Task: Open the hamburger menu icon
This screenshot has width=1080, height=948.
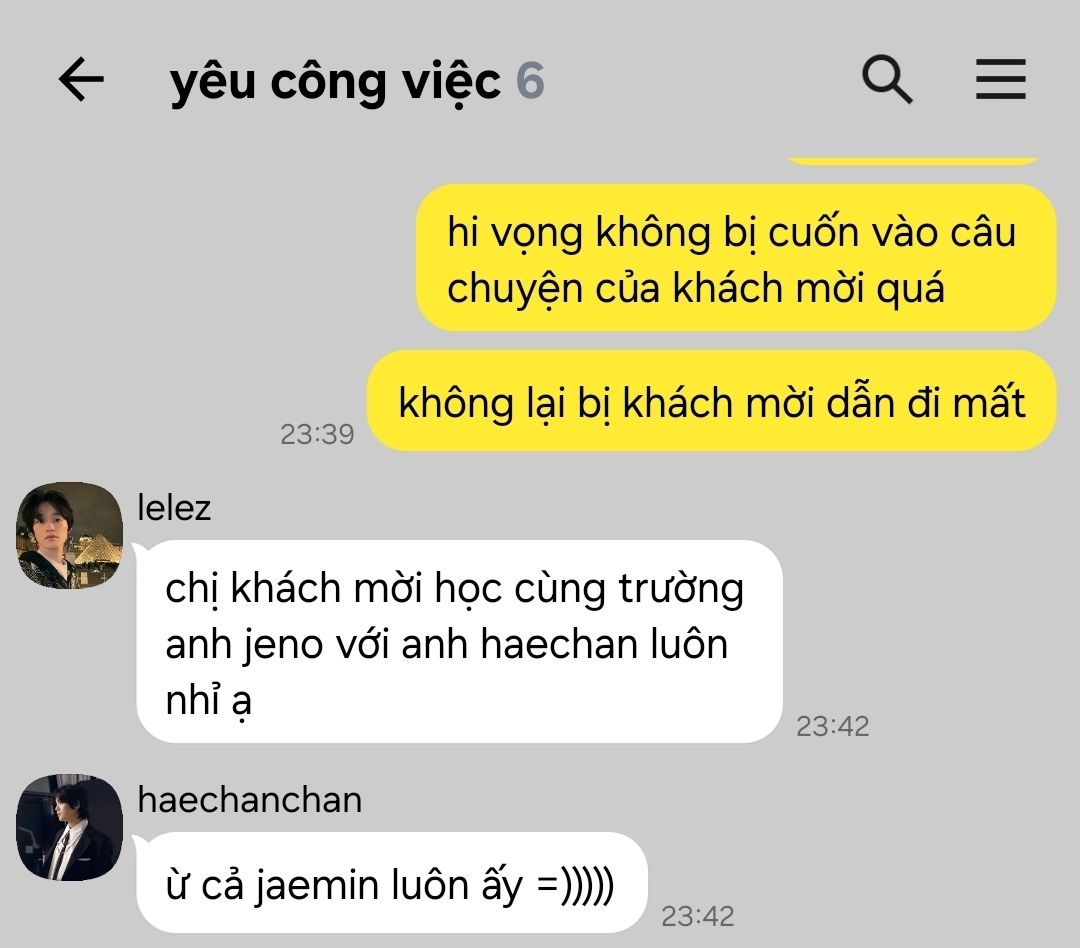Action: (x=1001, y=79)
